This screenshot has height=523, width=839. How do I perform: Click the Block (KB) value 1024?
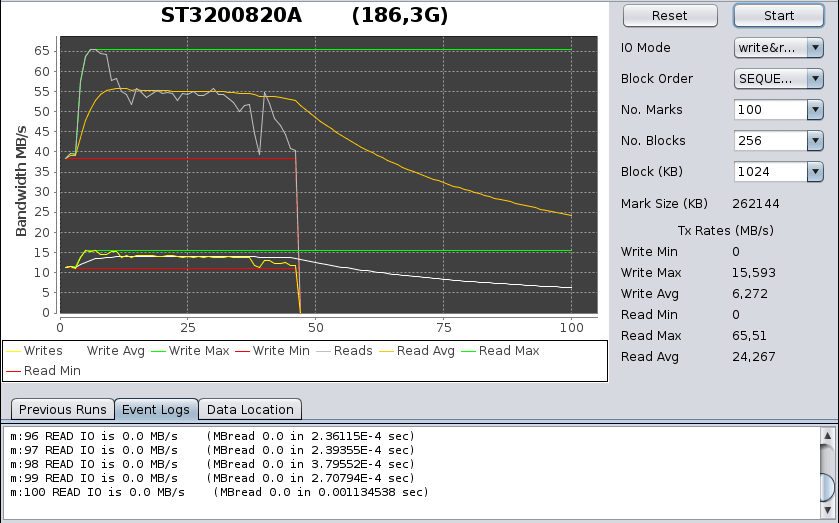[x=771, y=172]
